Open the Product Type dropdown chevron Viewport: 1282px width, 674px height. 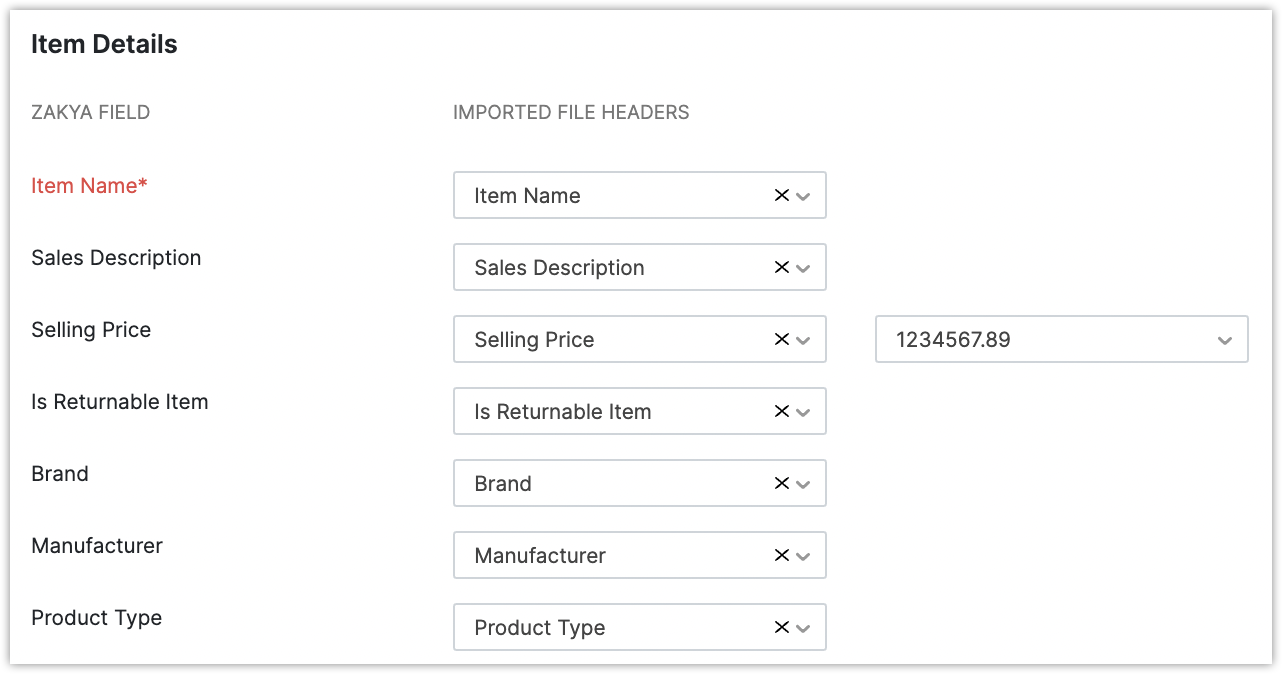point(803,628)
